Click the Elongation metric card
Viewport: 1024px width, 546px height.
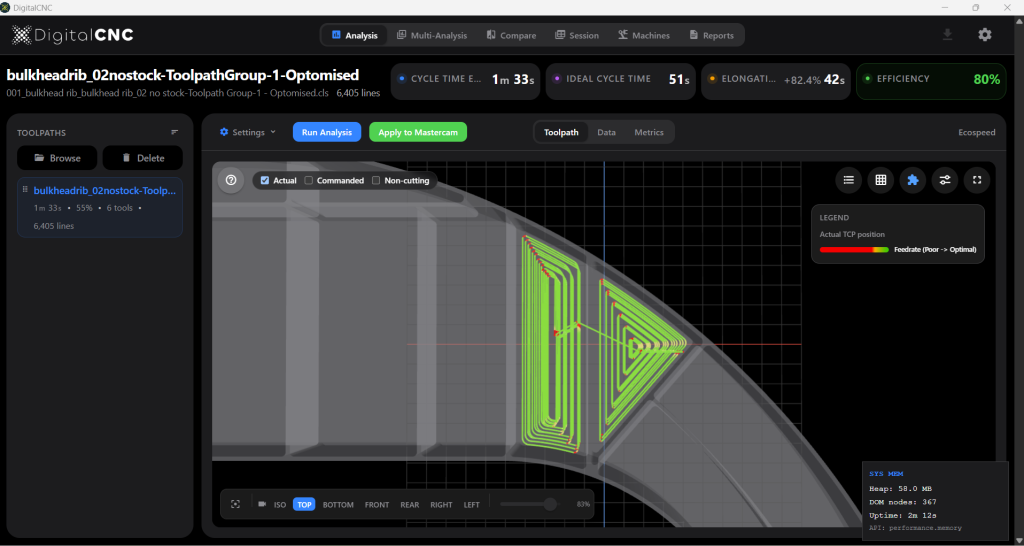tap(776, 81)
